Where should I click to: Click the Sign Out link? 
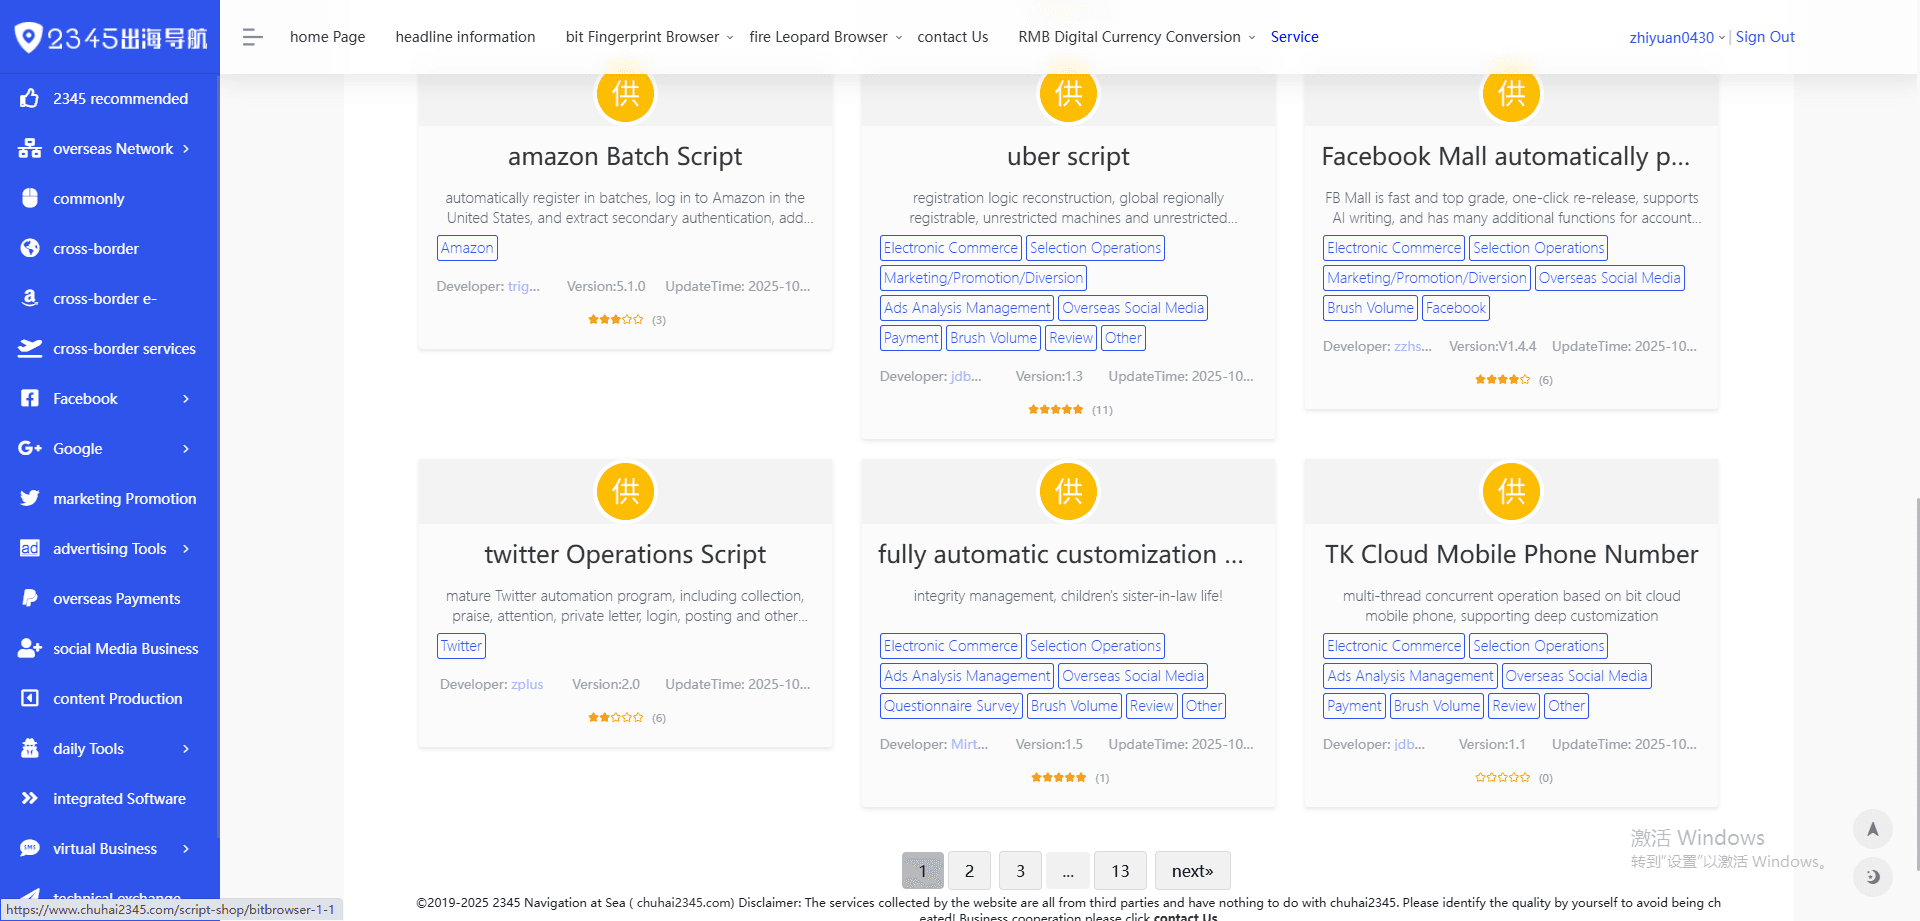pyautogui.click(x=1765, y=37)
